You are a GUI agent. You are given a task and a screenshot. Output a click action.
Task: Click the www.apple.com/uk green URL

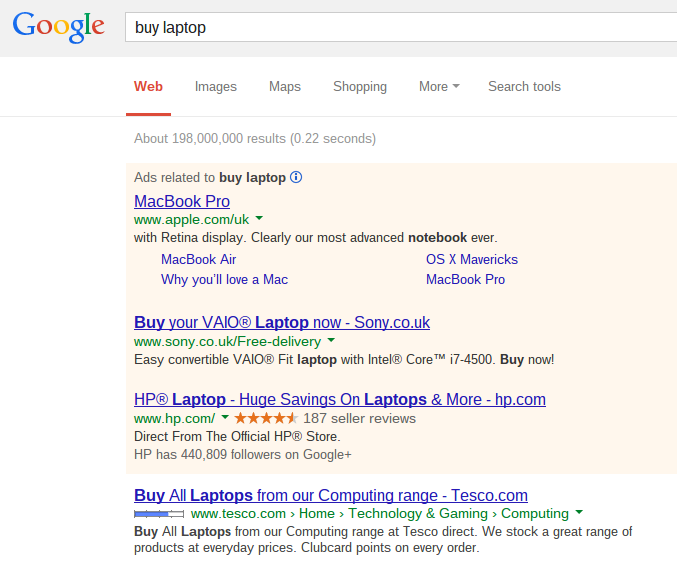pyautogui.click(x=191, y=219)
